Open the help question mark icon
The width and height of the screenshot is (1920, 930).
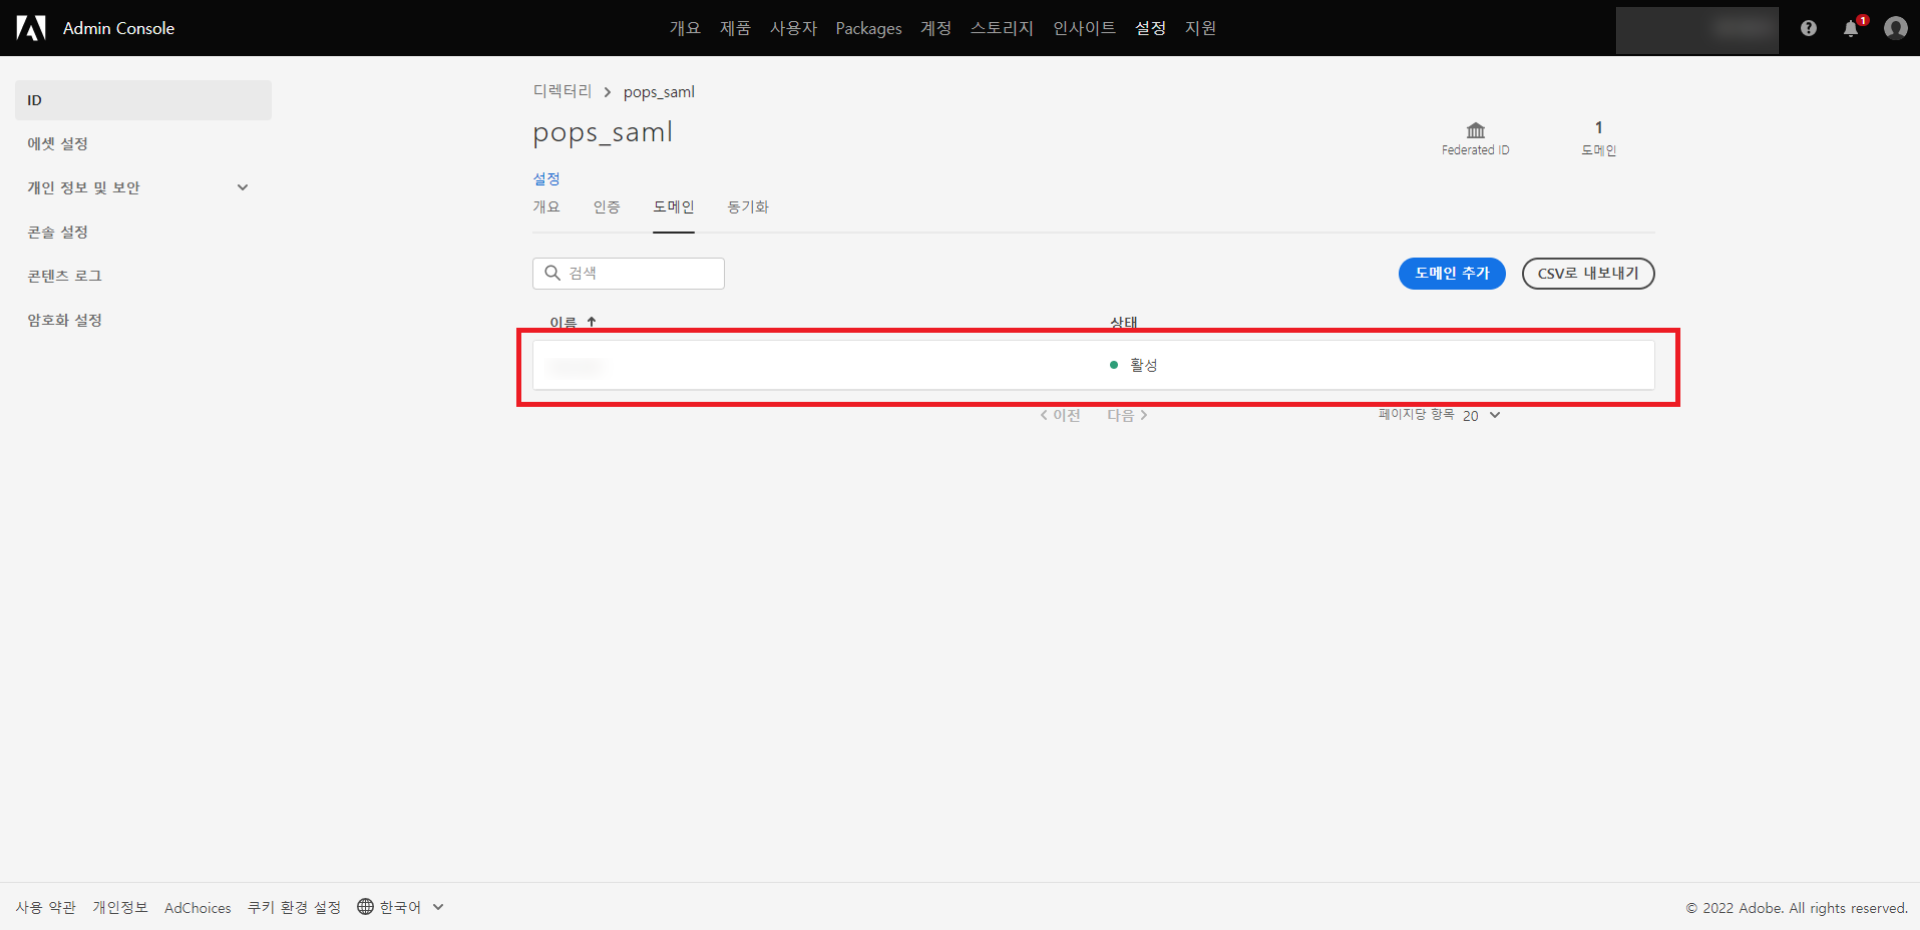(1808, 28)
